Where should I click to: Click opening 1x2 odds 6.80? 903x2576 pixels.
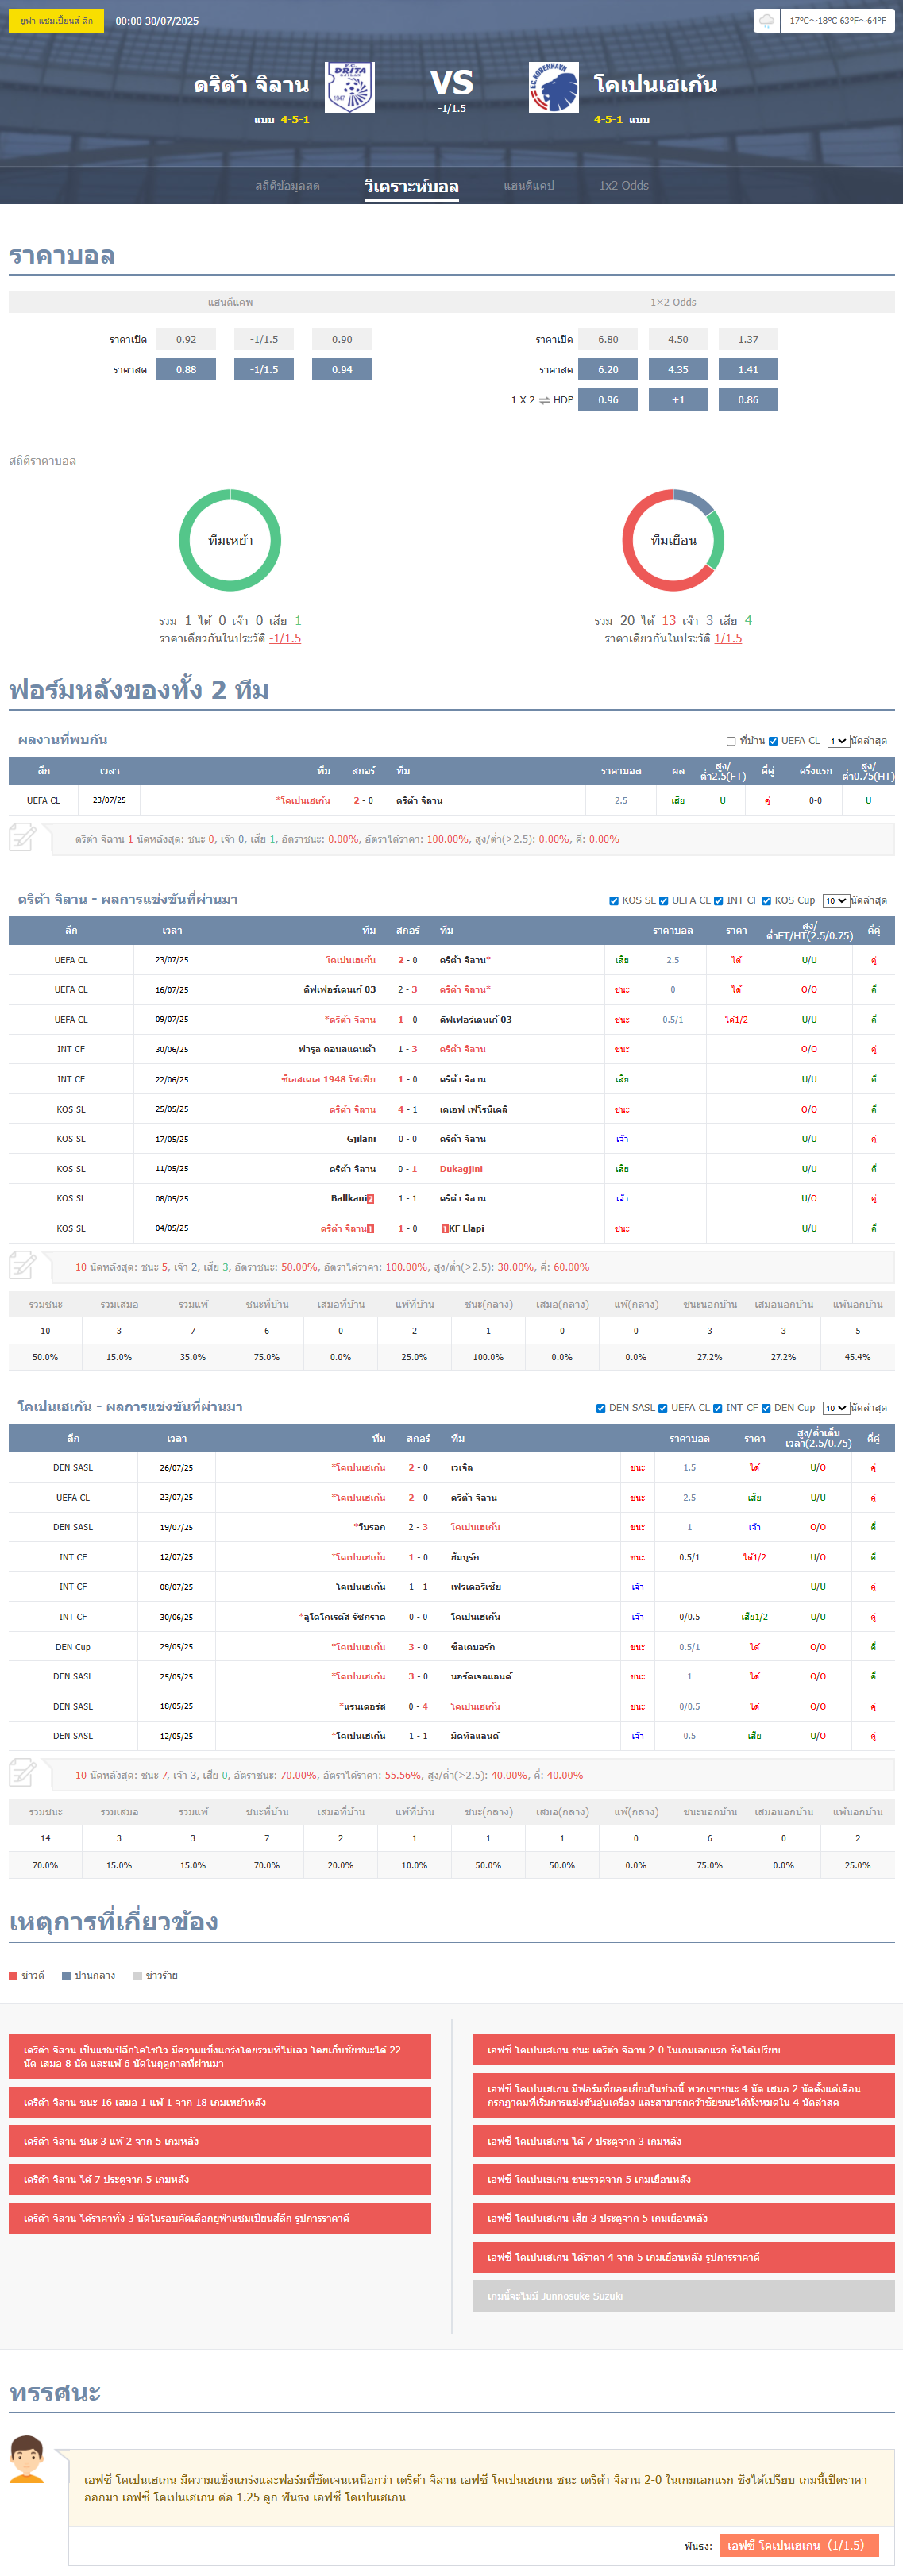[608, 340]
